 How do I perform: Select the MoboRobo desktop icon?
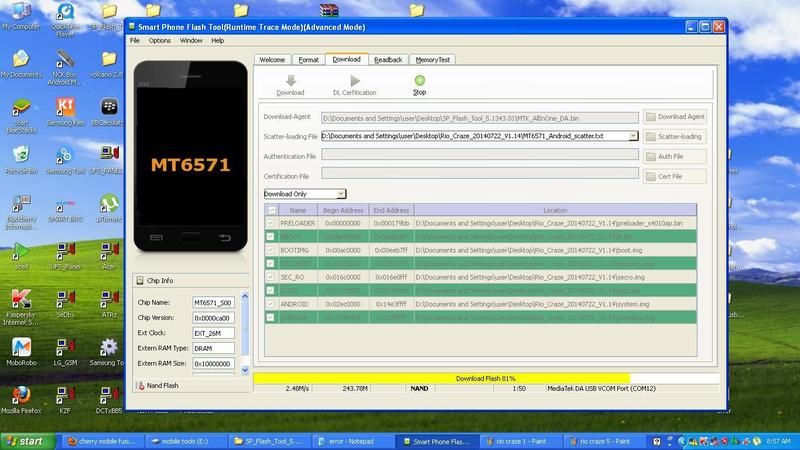[21, 352]
